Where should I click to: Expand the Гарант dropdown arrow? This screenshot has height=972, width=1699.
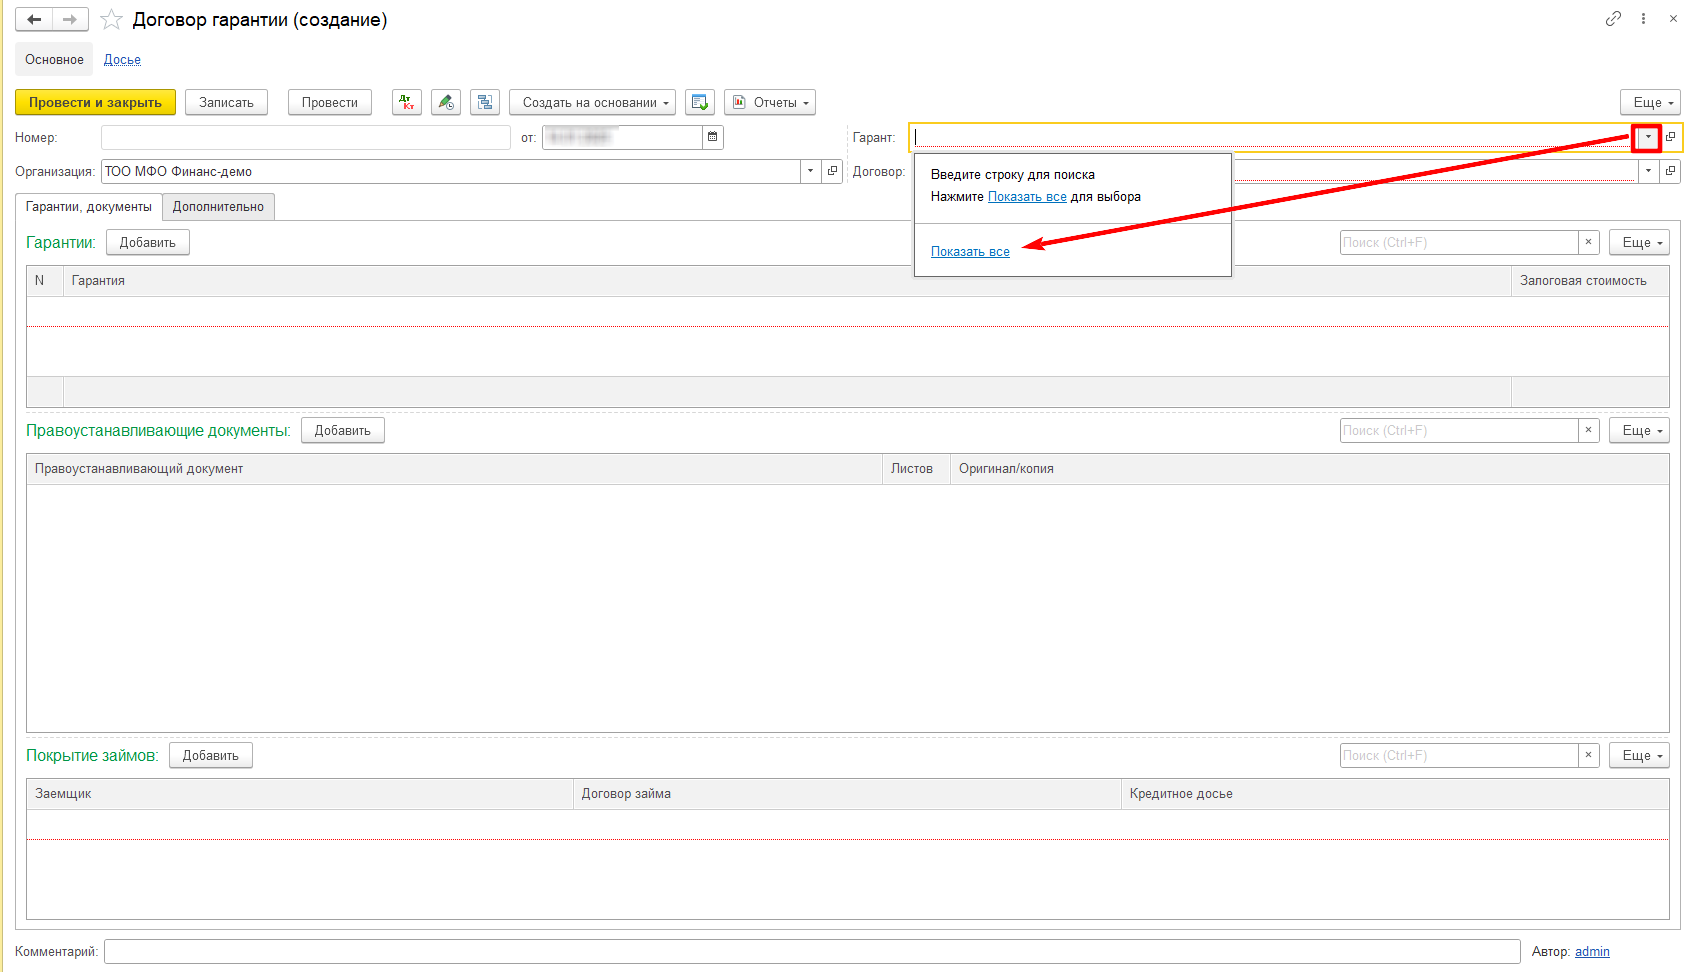coord(1647,137)
